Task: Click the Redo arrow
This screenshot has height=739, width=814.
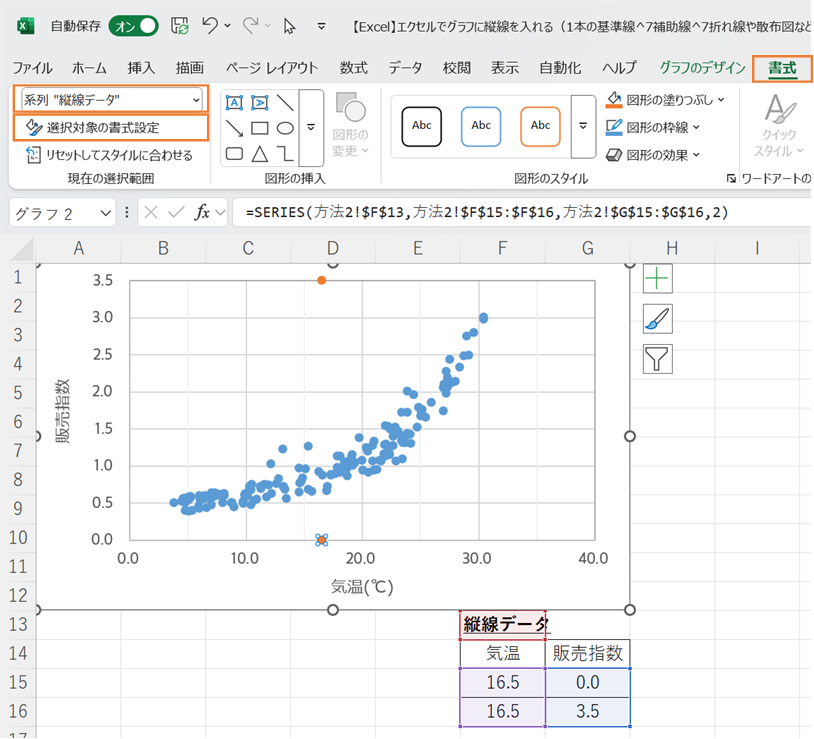Action: click(x=251, y=25)
